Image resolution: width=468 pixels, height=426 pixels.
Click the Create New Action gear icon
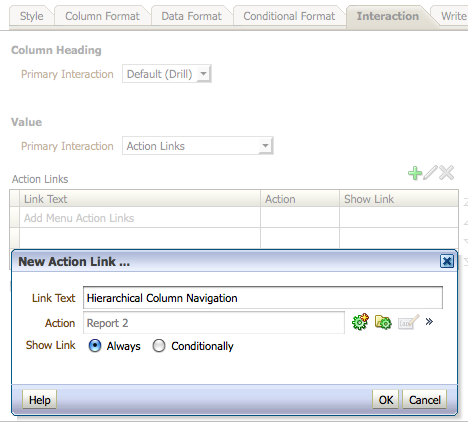click(360, 322)
